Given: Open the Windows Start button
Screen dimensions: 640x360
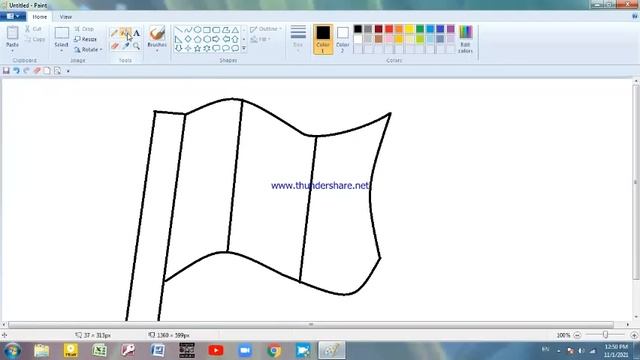Looking at the screenshot, I should [12, 351].
